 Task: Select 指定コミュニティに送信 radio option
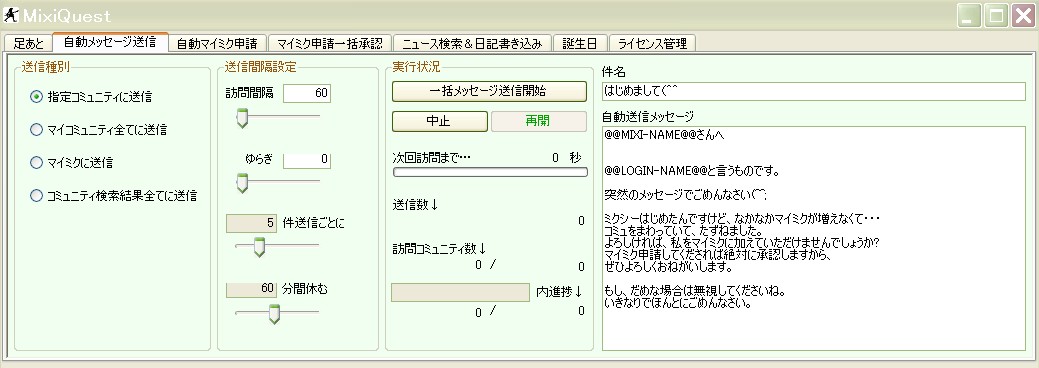click(91, 97)
